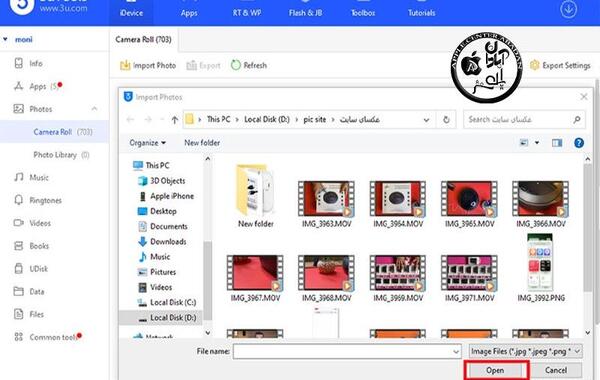Select Camera Roll in sidebar
Viewport: 600px width, 380px height.
[54, 132]
